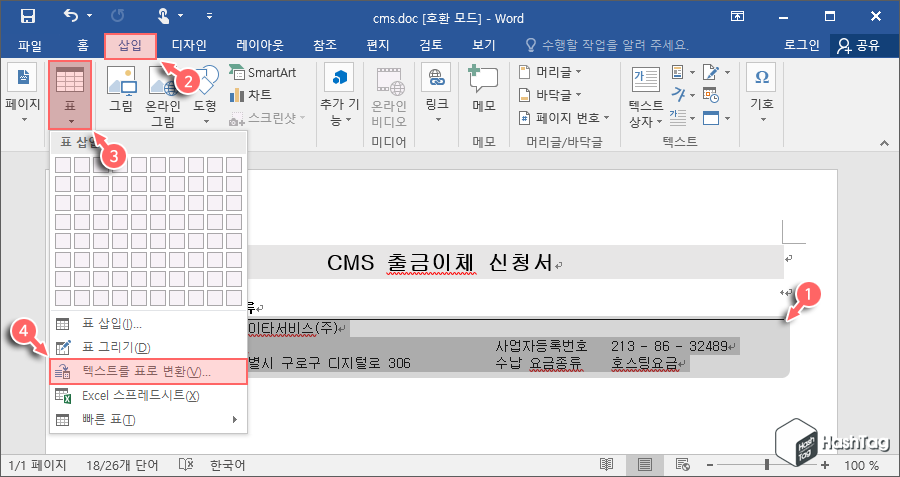Open the 파일 tab
900x477 pixels.
(29, 45)
